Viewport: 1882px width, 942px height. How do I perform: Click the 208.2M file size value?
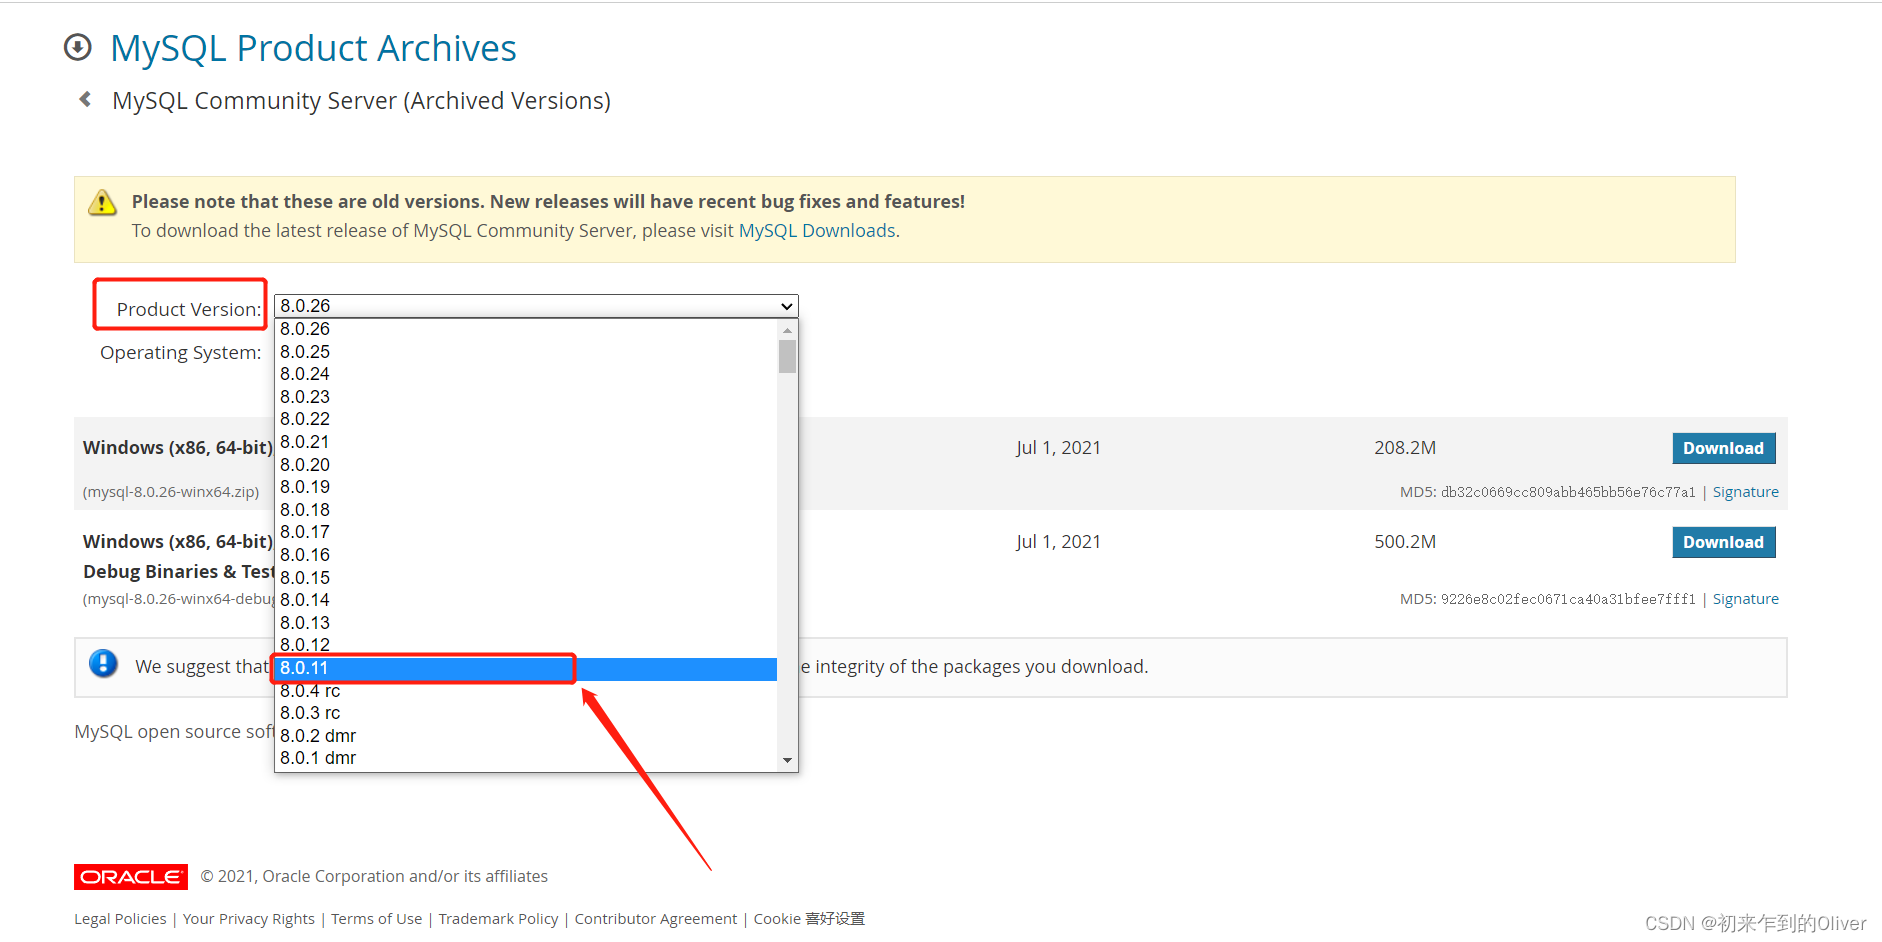1405,448
